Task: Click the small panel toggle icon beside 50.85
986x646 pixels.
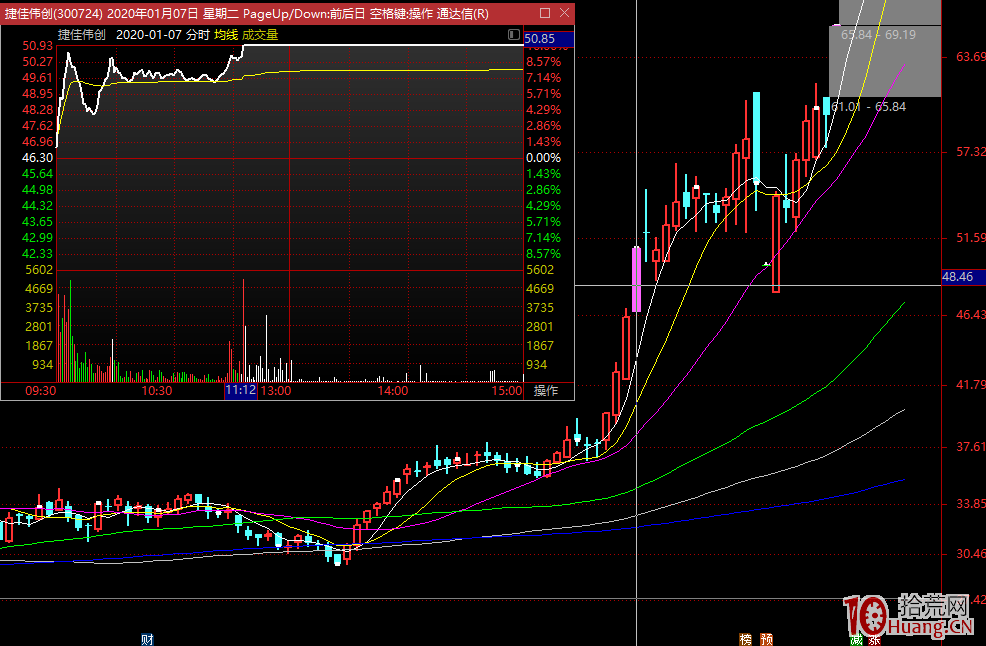Action: click(x=514, y=35)
